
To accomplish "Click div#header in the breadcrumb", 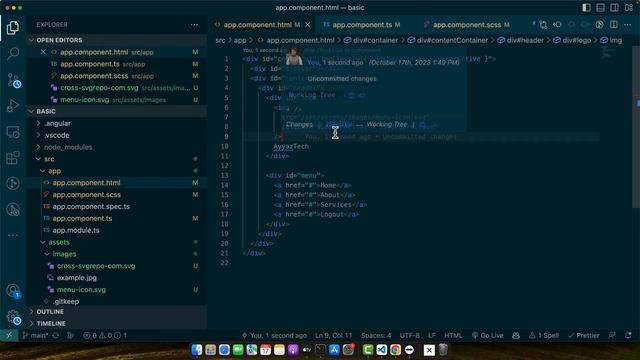I will pyautogui.click(x=520, y=40).
